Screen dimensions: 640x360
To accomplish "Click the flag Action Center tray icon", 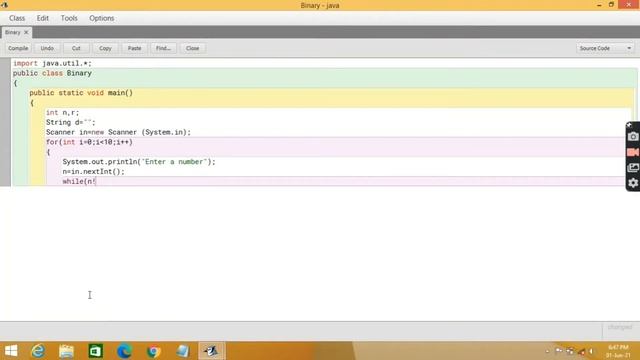I will coord(559,351).
